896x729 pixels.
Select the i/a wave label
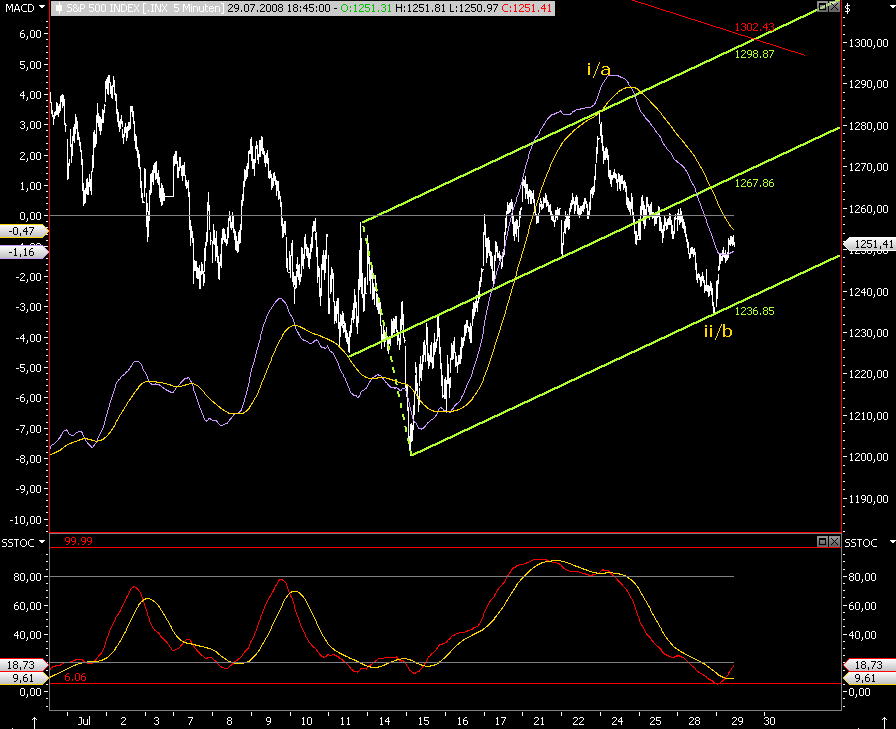click(598, 69)
